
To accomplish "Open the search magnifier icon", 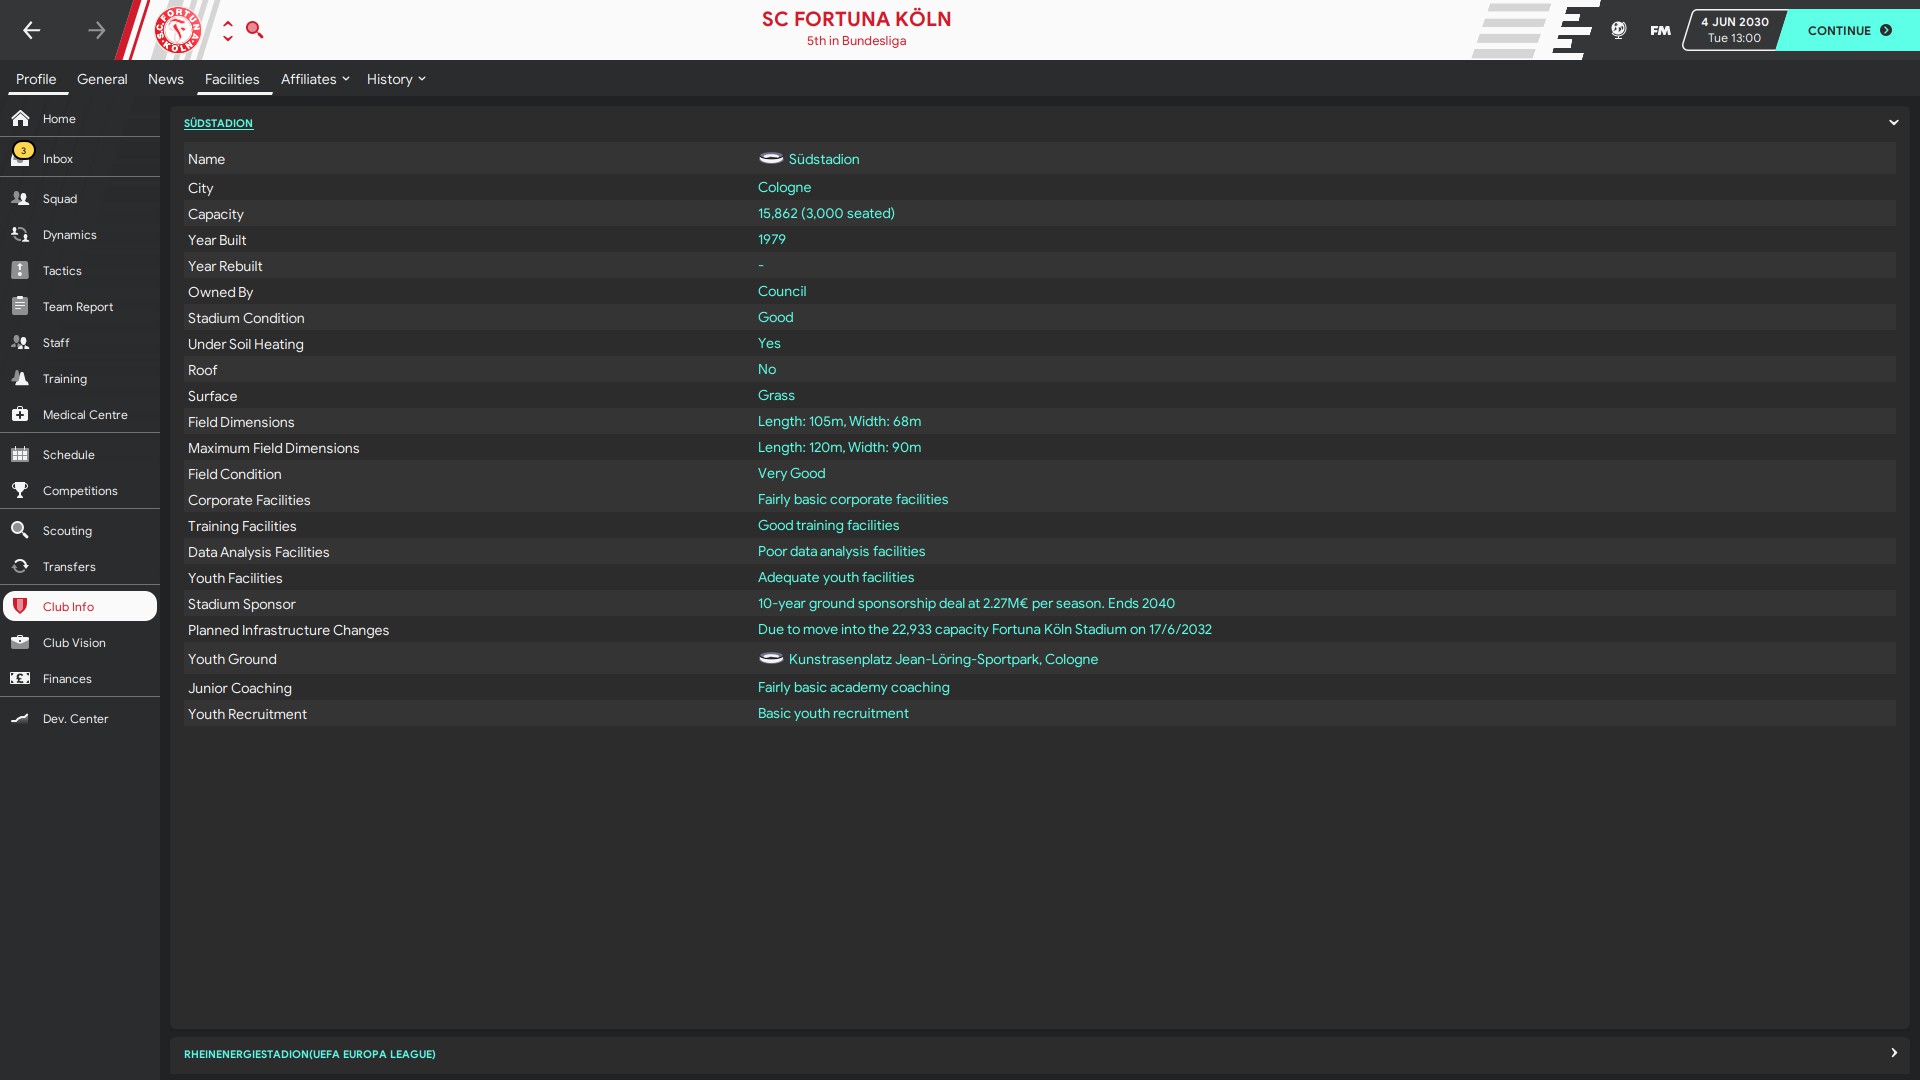I will pos(255,30).
